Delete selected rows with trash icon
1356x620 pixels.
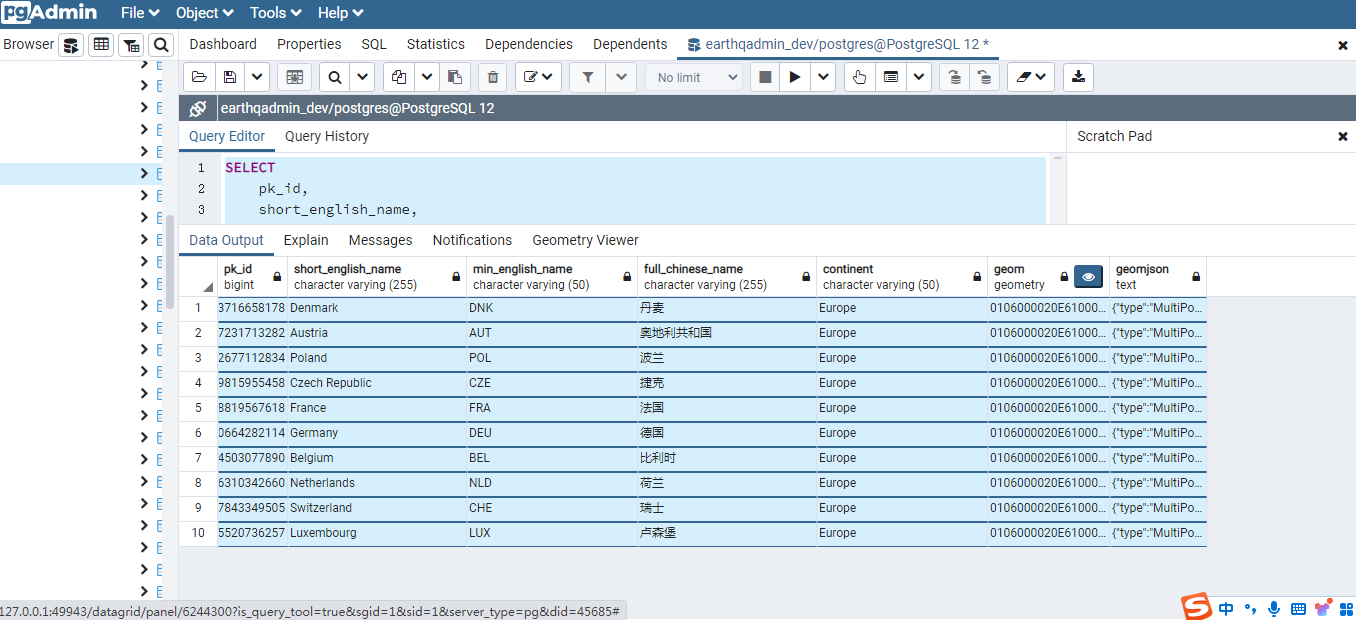[x=492, y=77]
